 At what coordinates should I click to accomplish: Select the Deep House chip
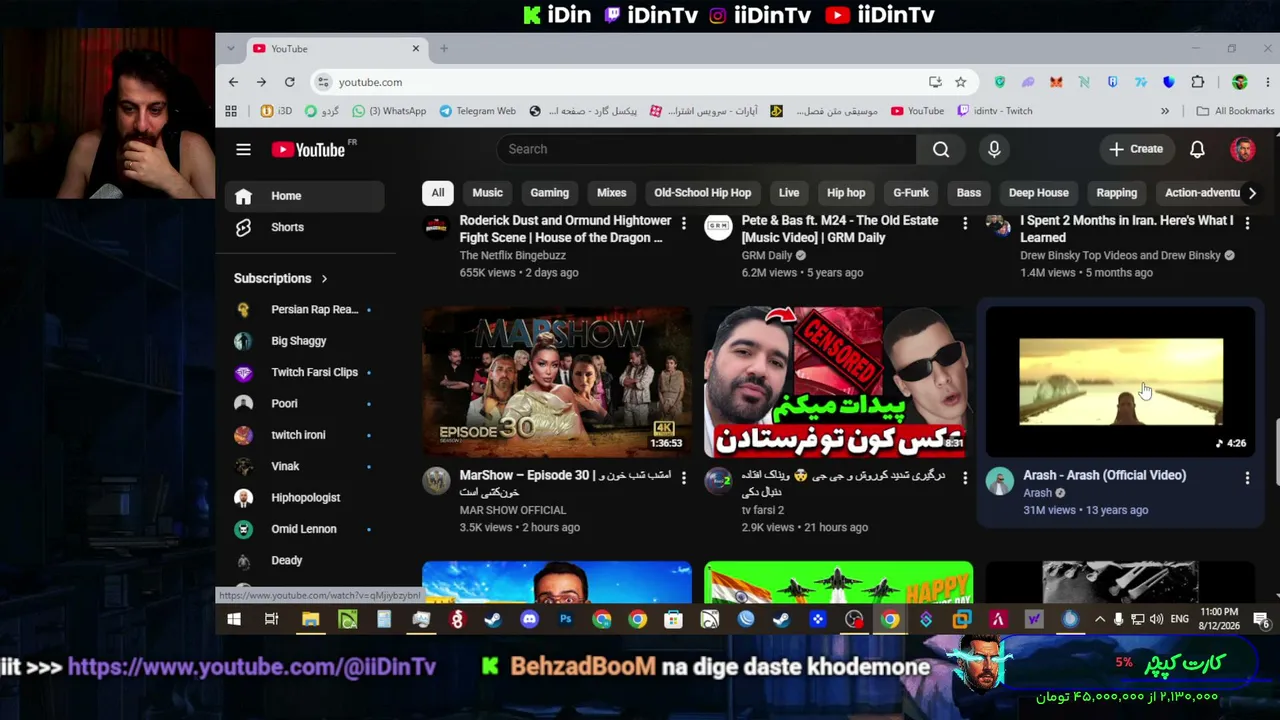pos(1038,193)
